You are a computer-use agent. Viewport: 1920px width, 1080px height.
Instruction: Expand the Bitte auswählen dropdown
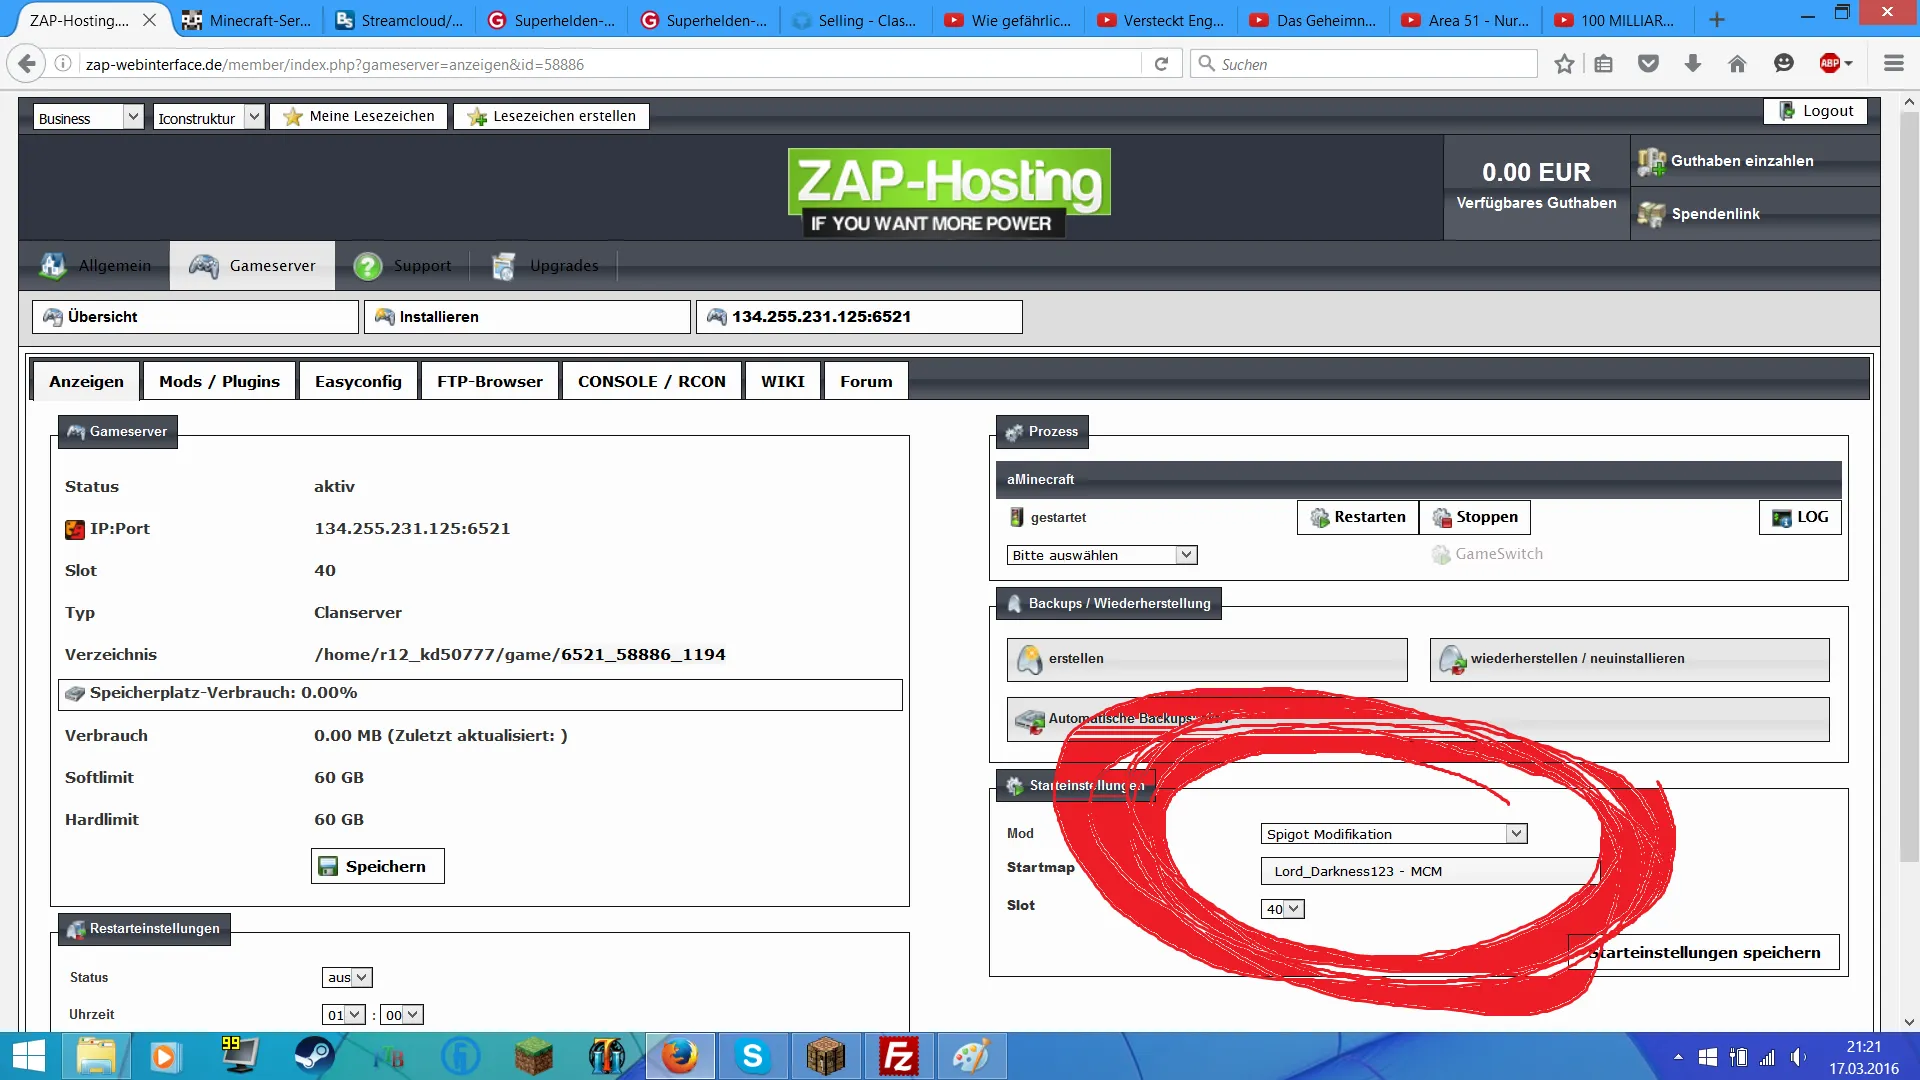pos(1101,555)
